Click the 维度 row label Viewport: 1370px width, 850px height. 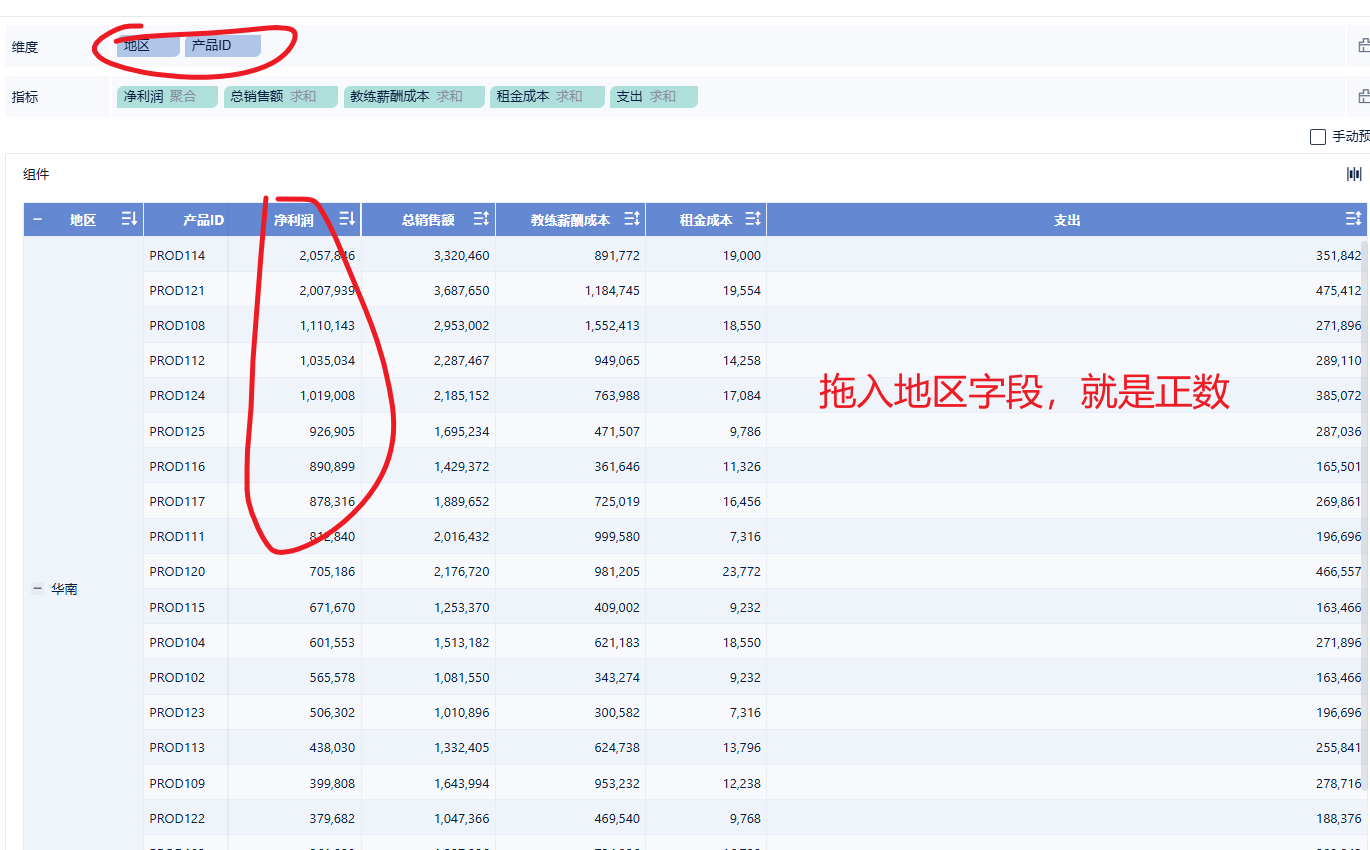coord(25,46)
